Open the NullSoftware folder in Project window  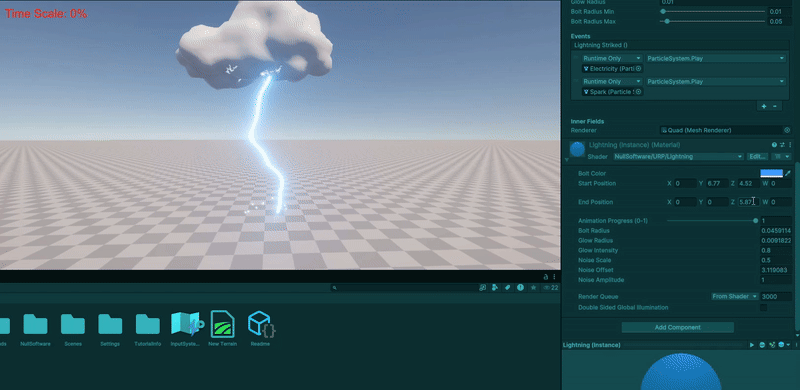(35, 329)
